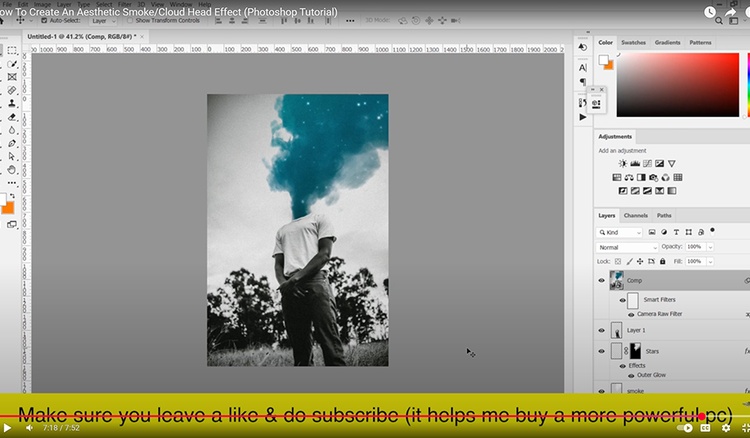This screenshot has width=750, height=438.
Task: Click the red video progress scrubber
Action: 702,416
